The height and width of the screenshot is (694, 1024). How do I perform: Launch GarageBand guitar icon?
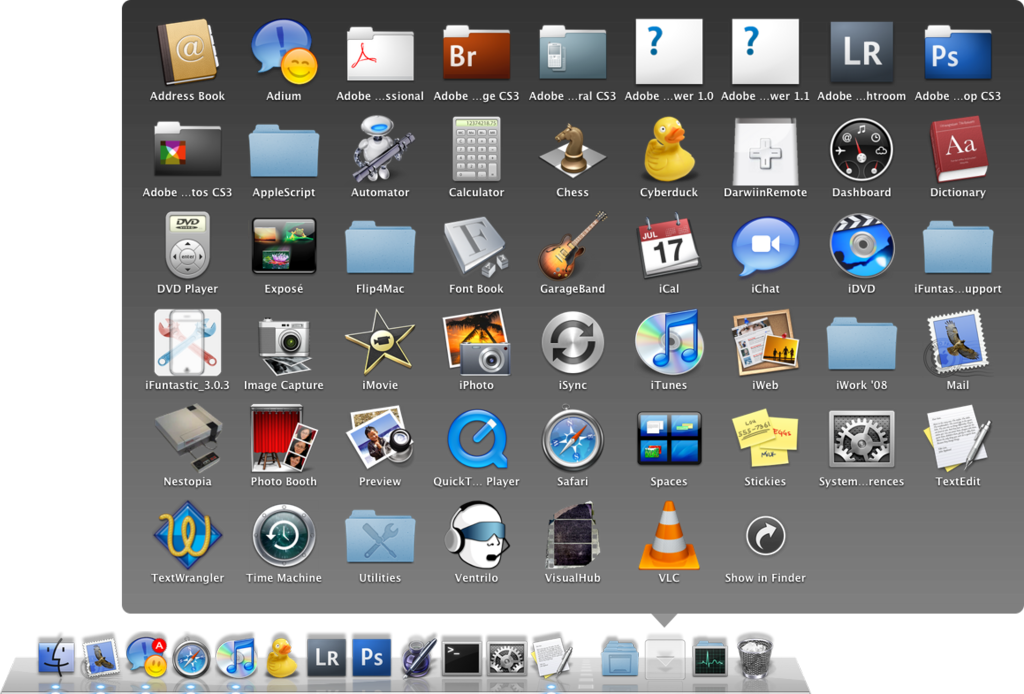coord(573,245)
